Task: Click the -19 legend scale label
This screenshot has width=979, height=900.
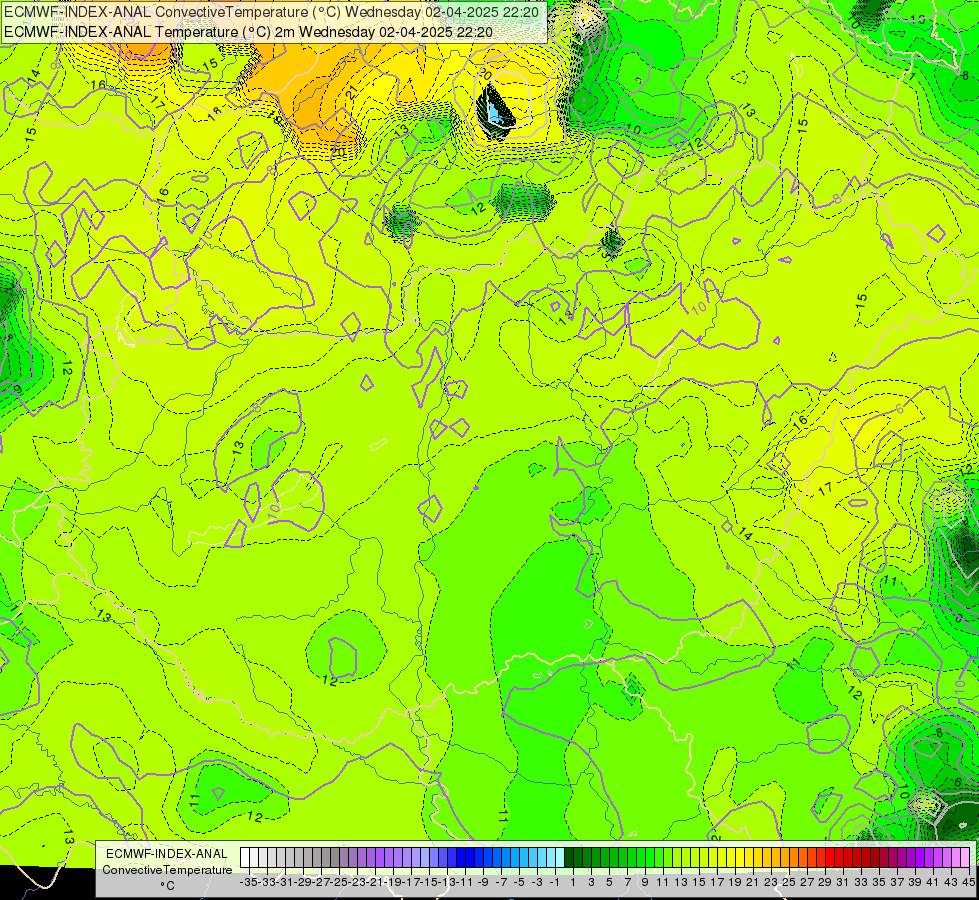Action: [393, 882]
